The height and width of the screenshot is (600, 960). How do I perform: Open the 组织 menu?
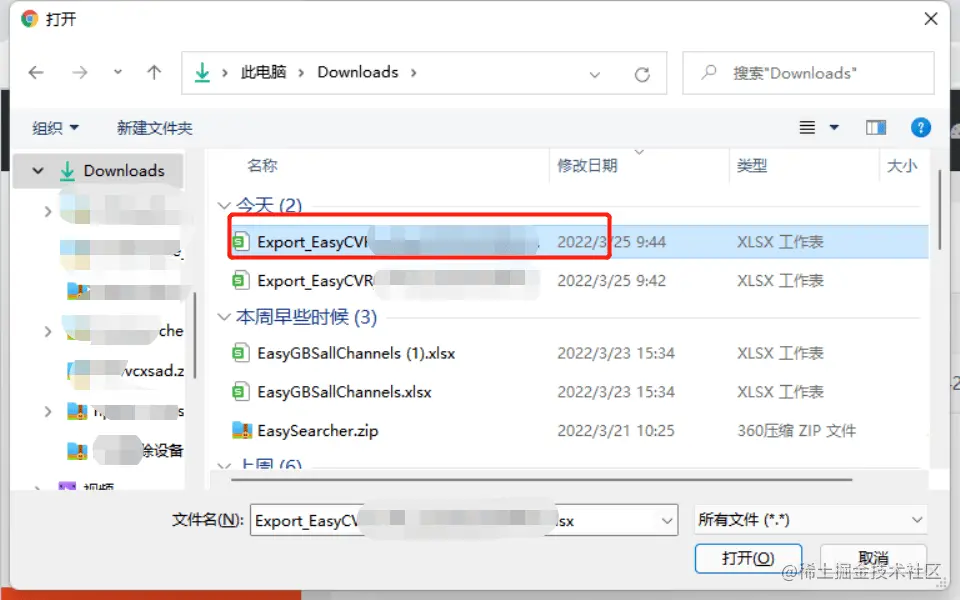click(x=55, y=128)
